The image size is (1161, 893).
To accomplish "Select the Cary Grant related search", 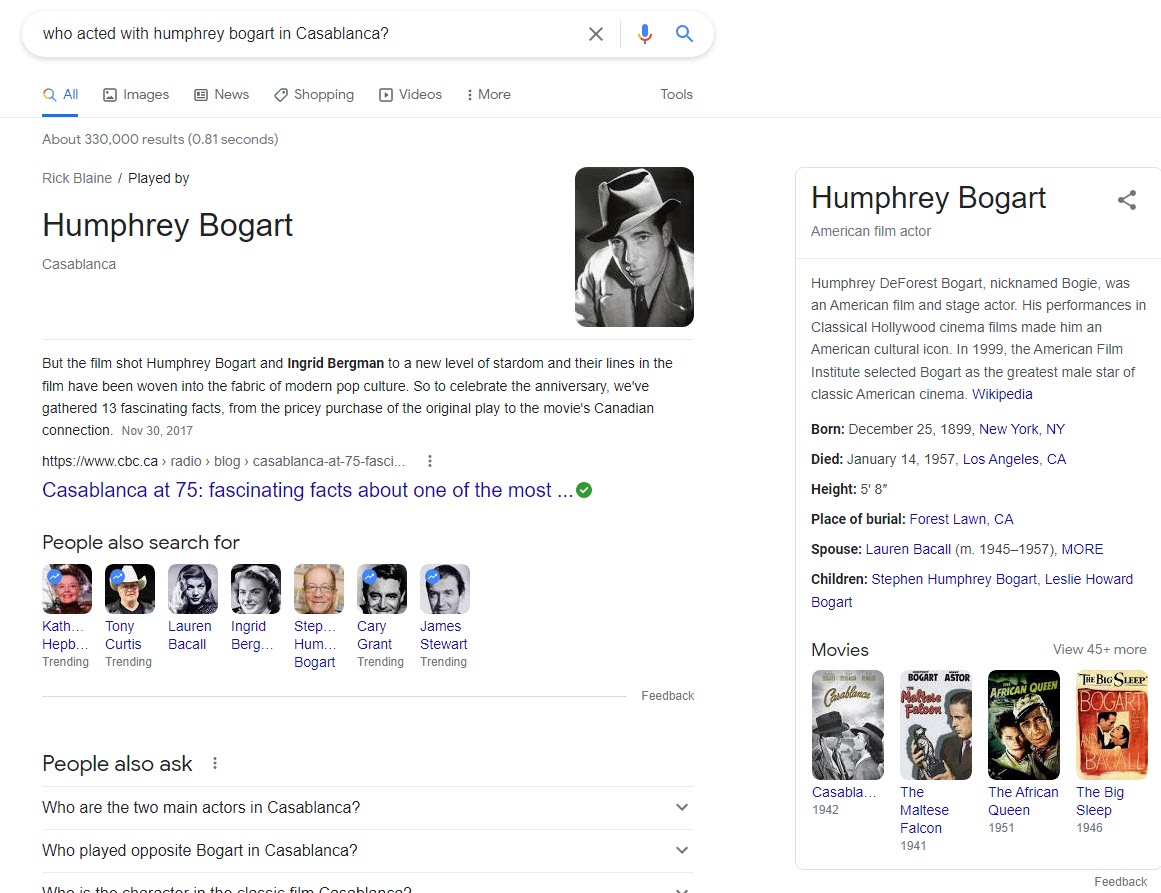I will point(381,616).
